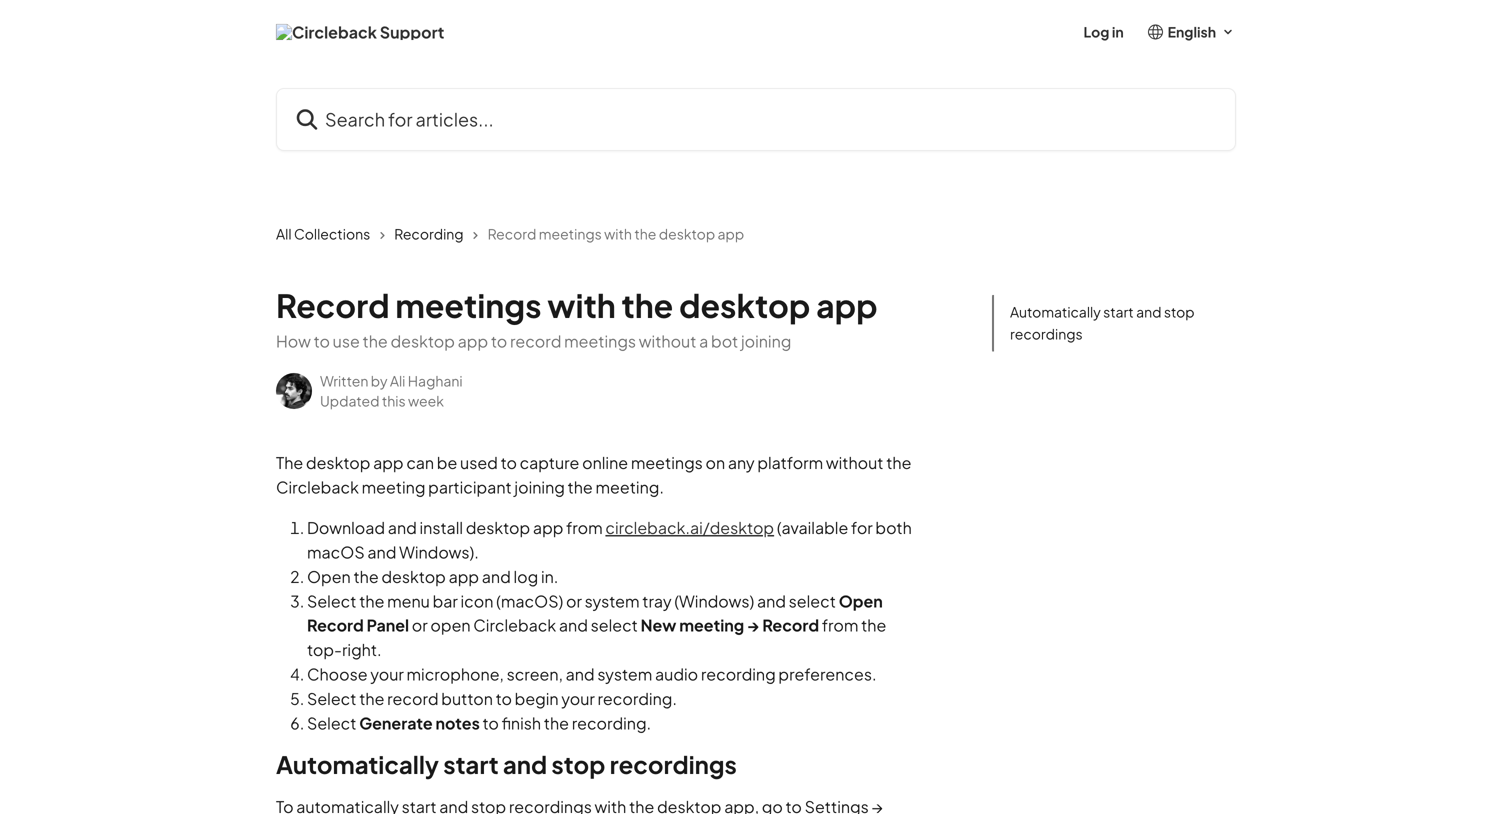
Task: Click the globe language icon
Action: click(1155, 32)
